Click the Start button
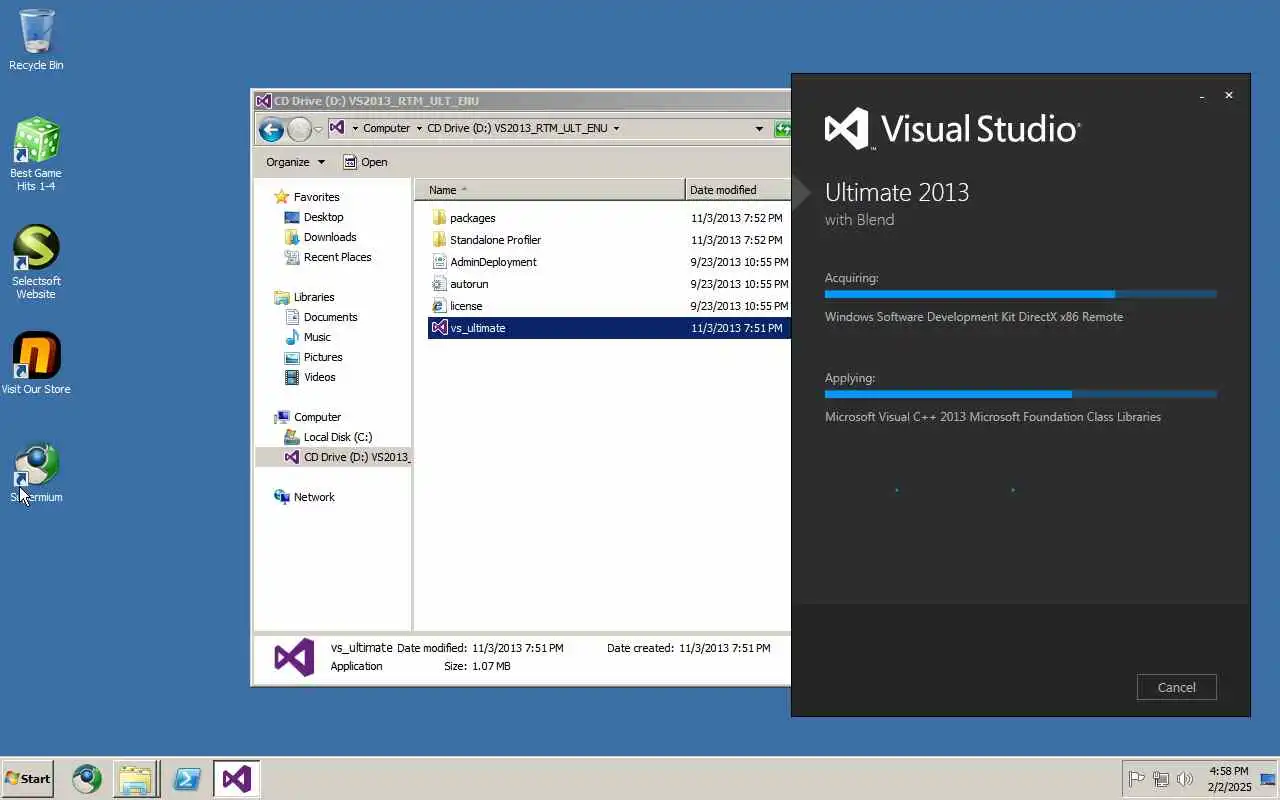The image size is (1280, 800). pos(28,778)
